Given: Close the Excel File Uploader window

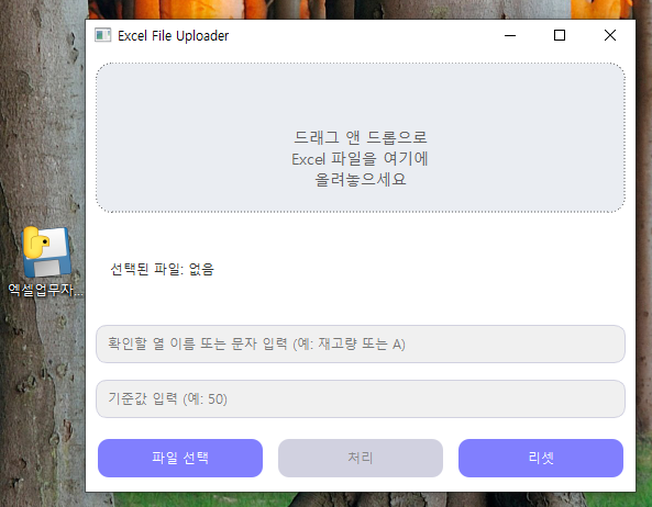Looking at the screenshot, I should pos(610,35).
